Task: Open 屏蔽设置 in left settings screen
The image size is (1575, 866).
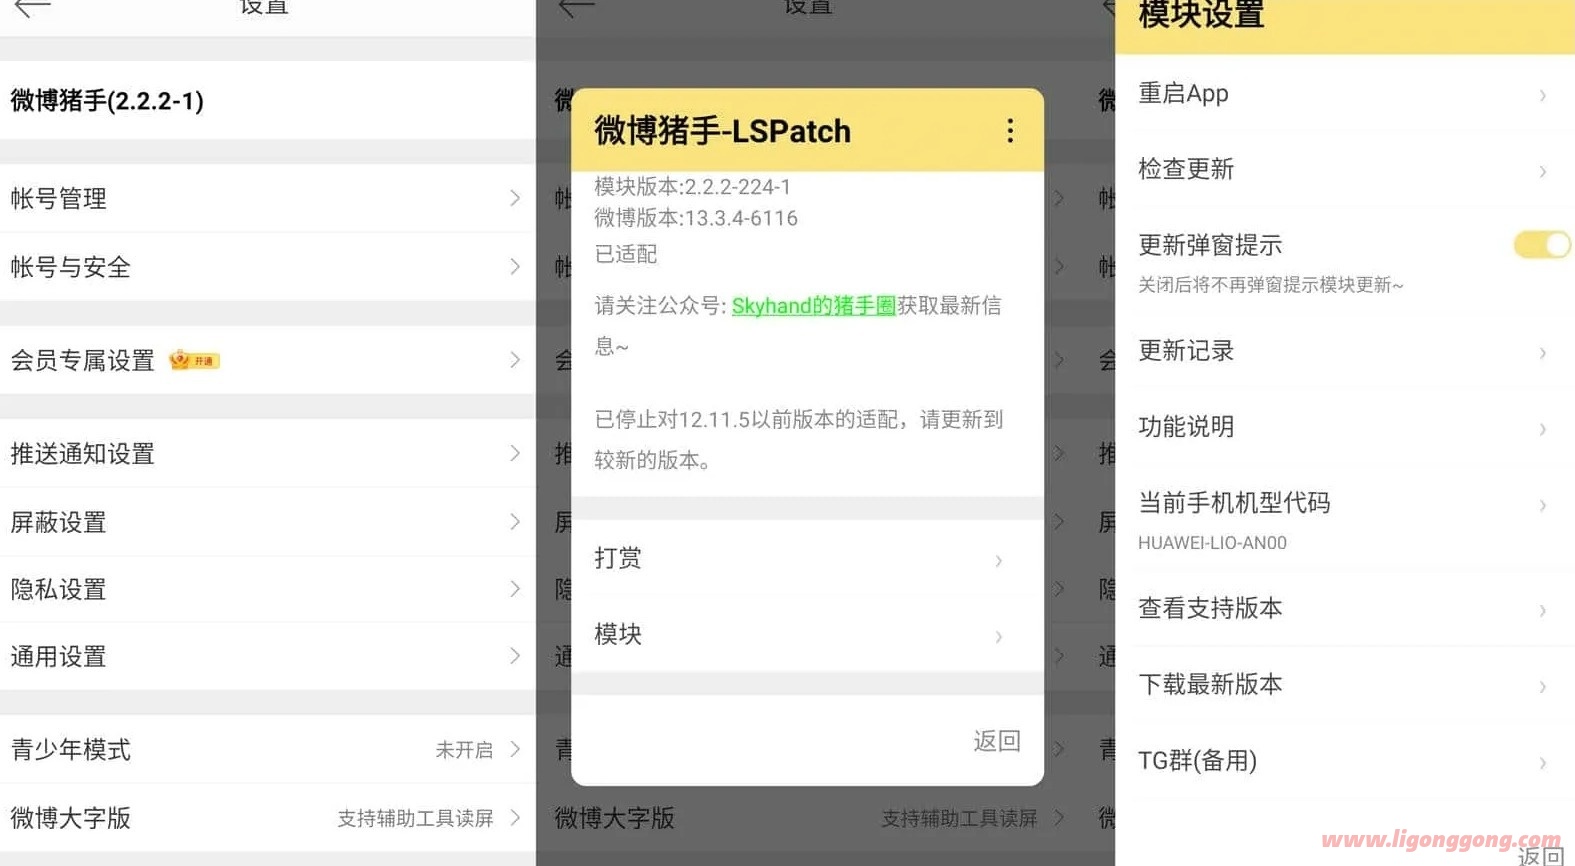Action: (x=268, y=522)
